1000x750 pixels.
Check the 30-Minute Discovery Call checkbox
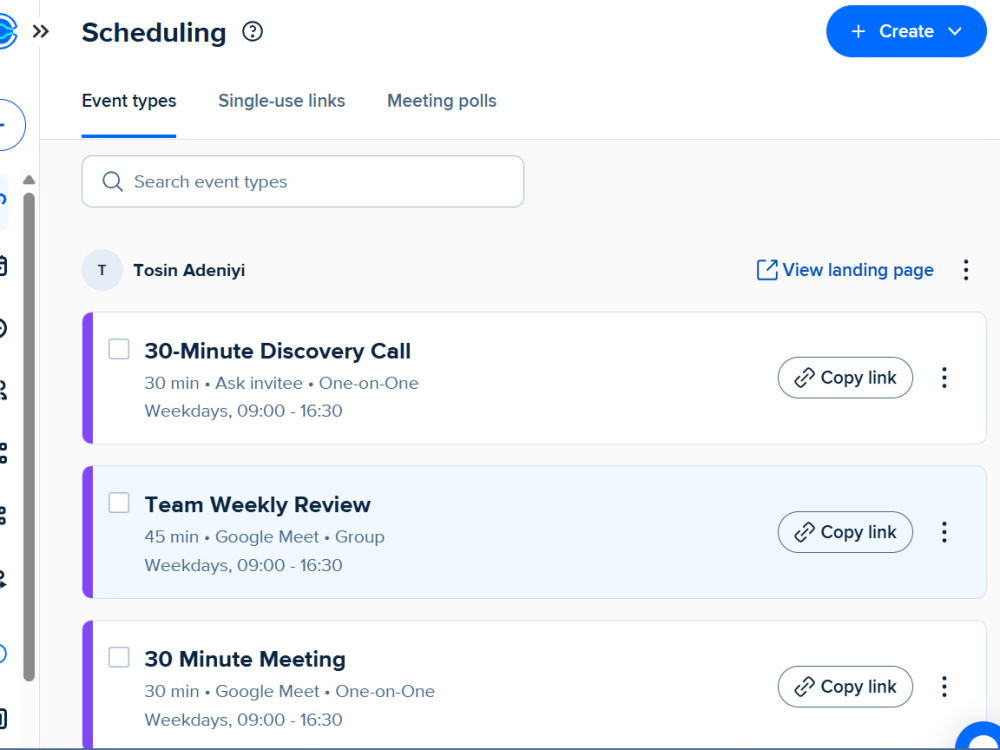pos(119,349)
